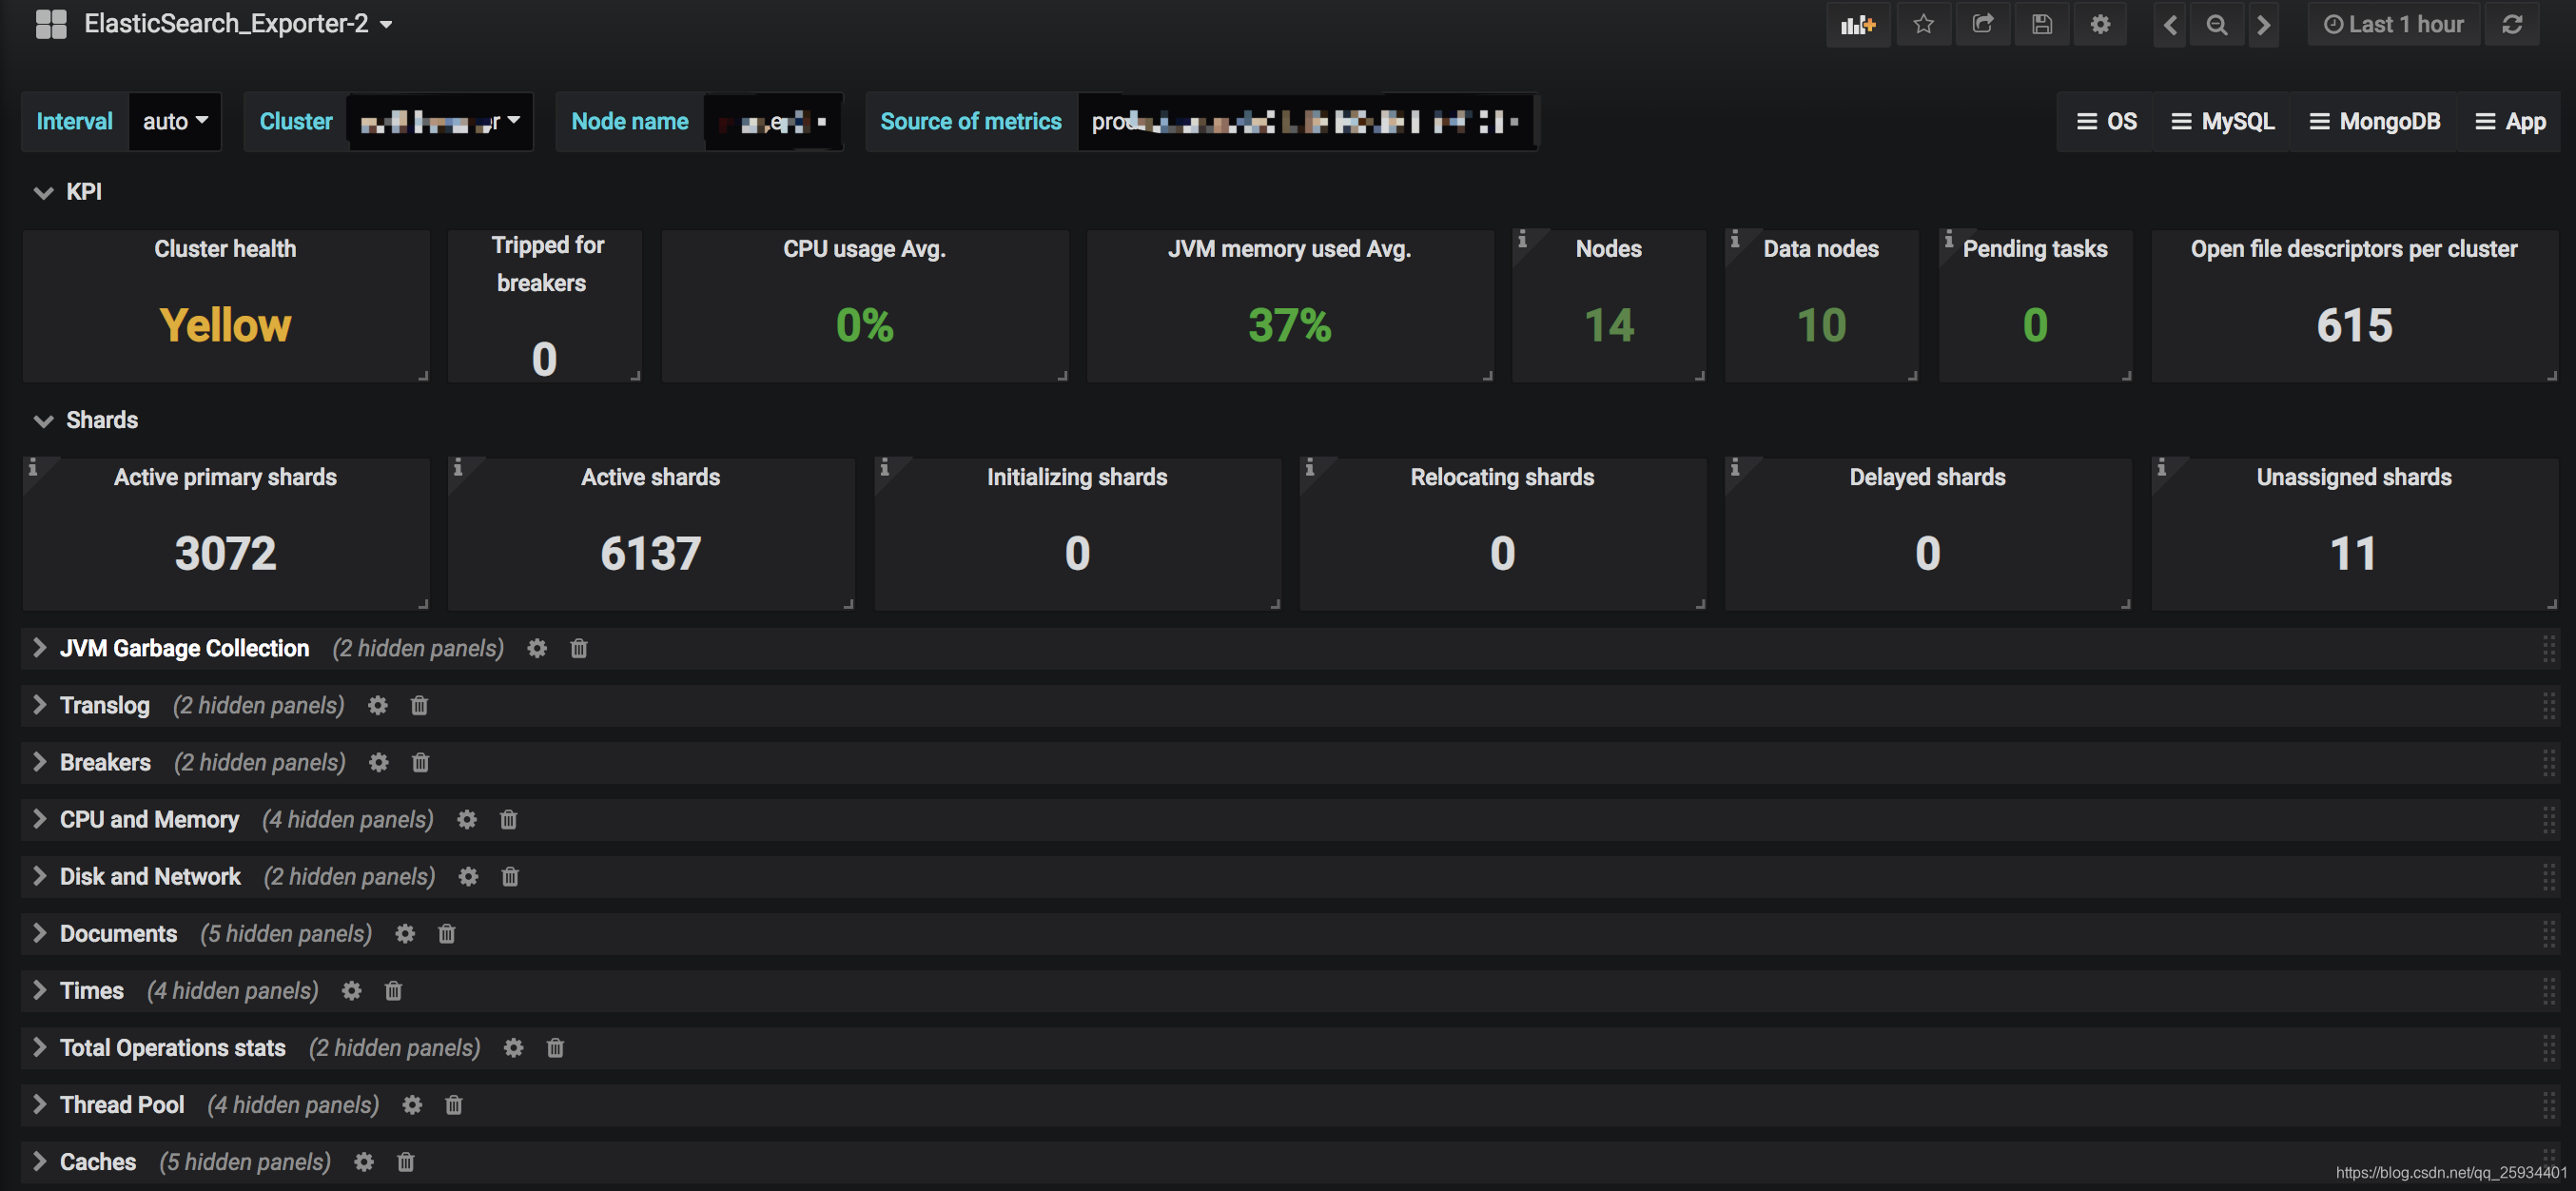Open the MySQL dashboards link menu
The width and height of the screenshot is (2576, 1191).
click(2222, 121)
